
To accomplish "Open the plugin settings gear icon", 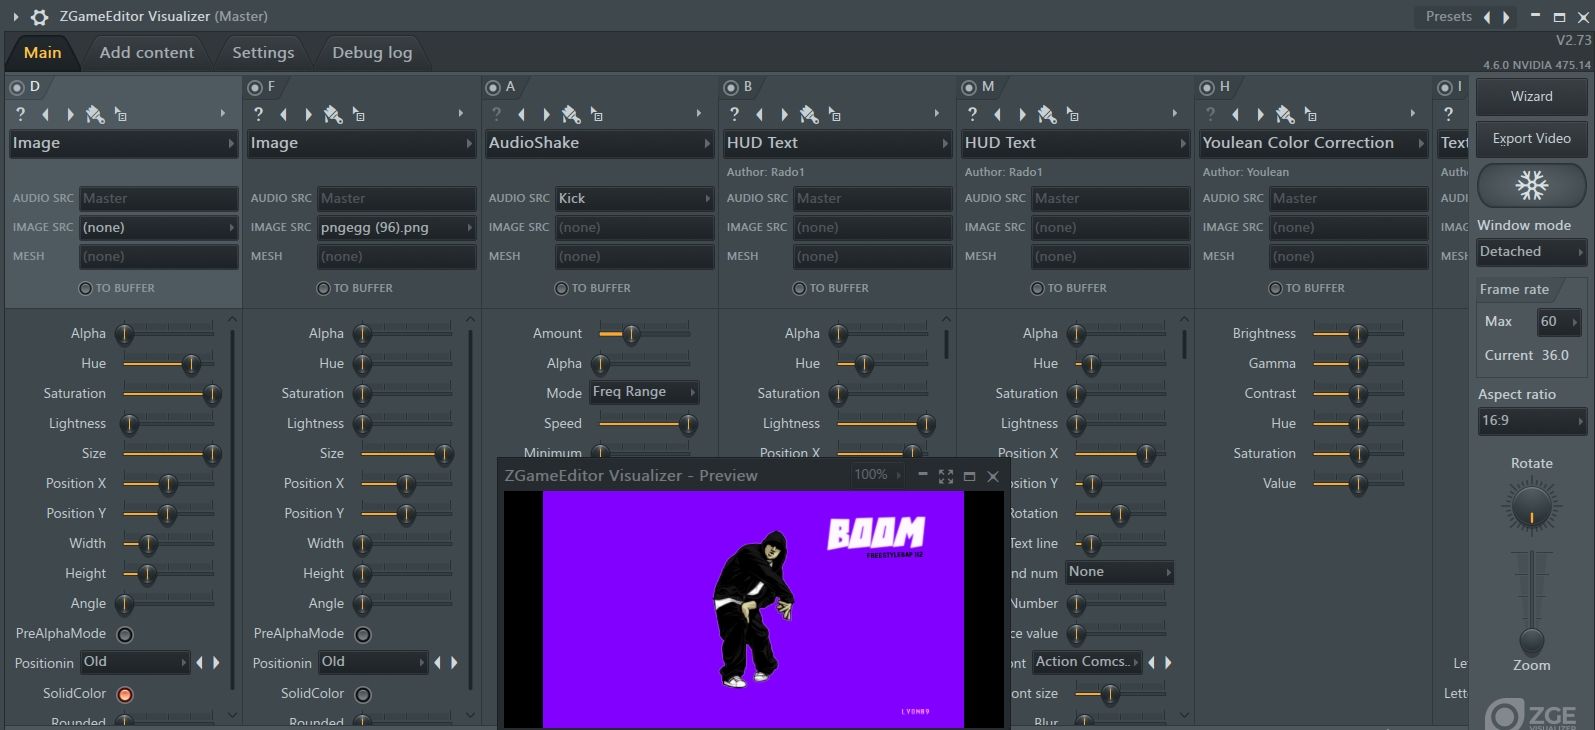I will 40,17.
